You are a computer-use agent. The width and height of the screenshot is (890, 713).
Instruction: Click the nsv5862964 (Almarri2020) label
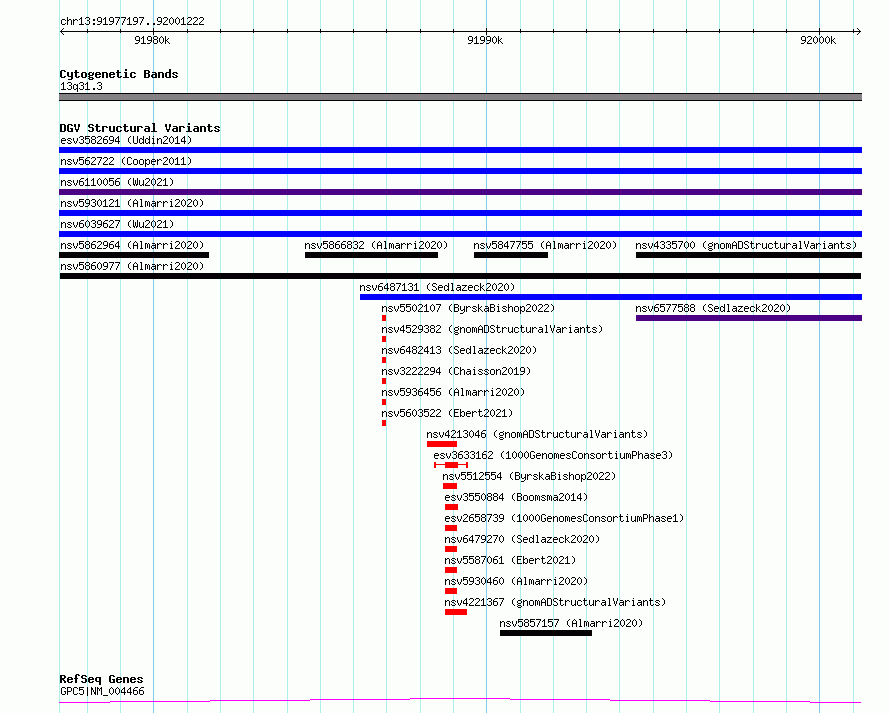132,245
